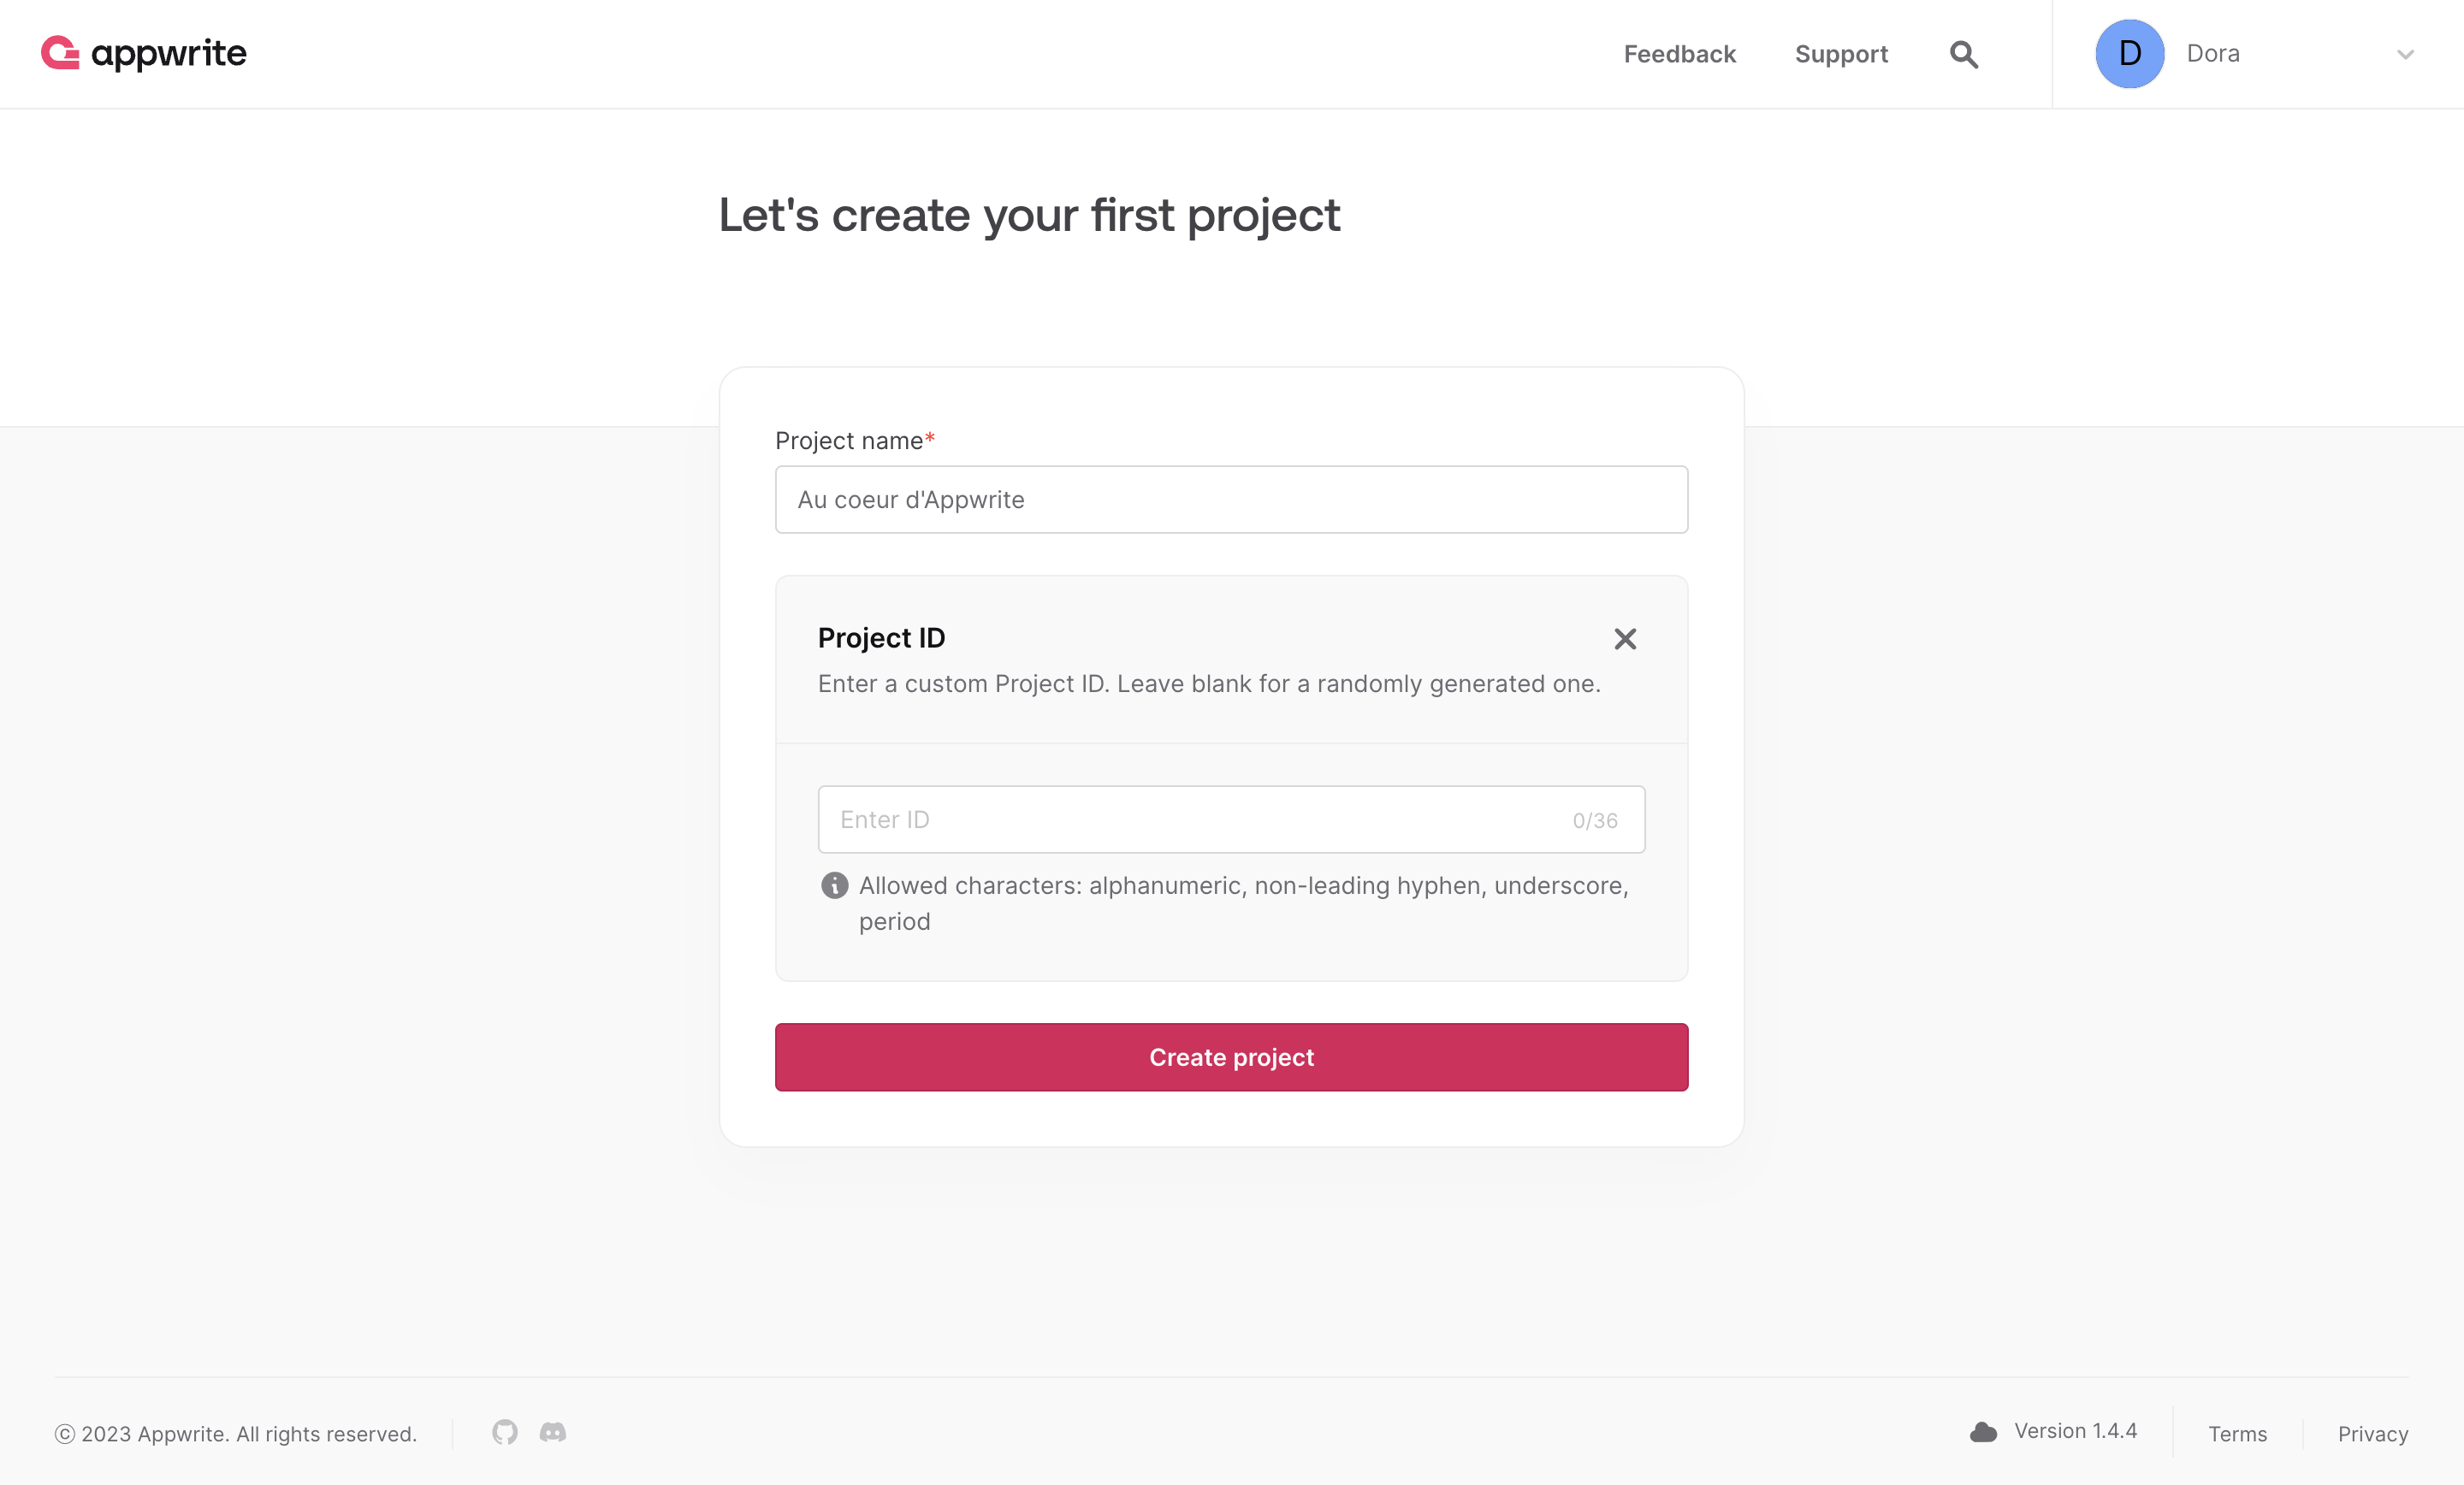
Task: Dismiss the Project ID section with the X
Action: 1625,639
